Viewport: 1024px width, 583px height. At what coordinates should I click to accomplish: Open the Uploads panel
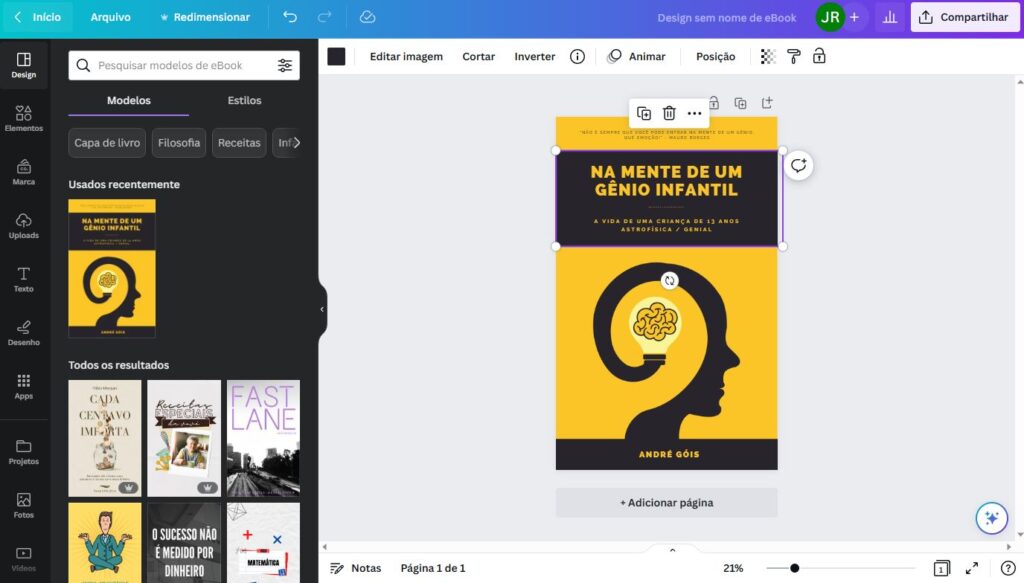coord(25,228)
